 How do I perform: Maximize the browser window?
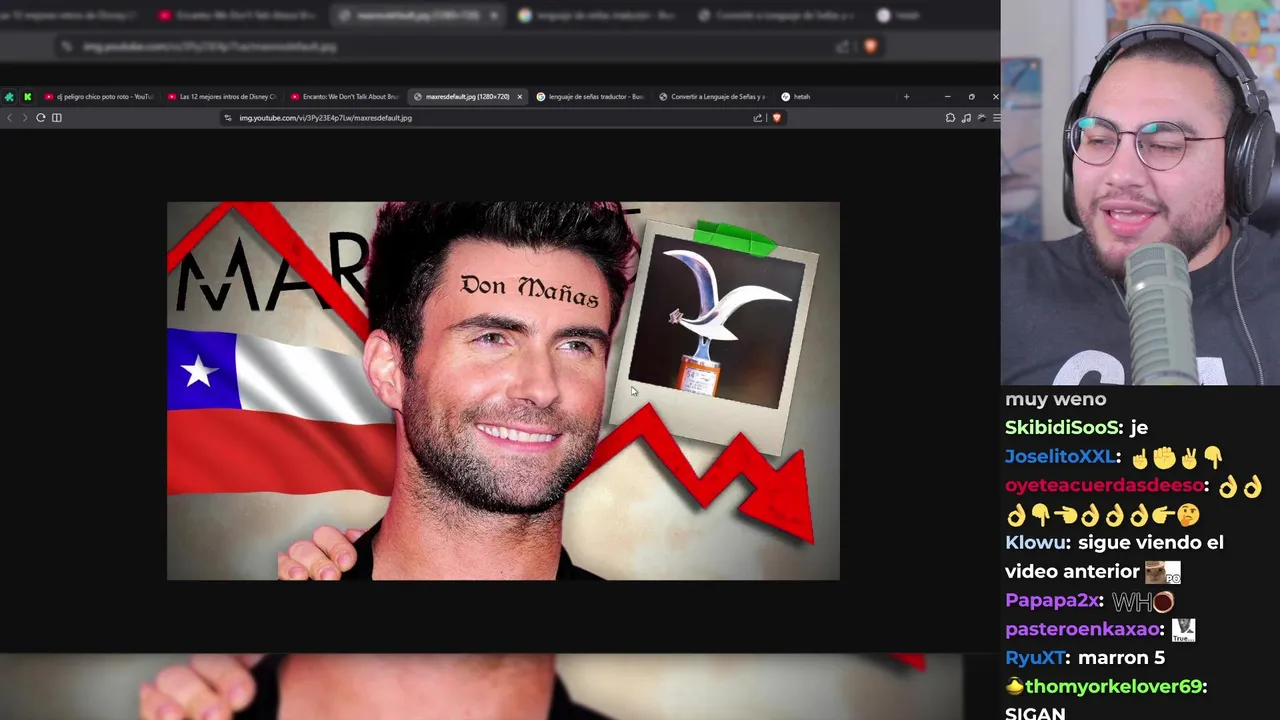971,97
